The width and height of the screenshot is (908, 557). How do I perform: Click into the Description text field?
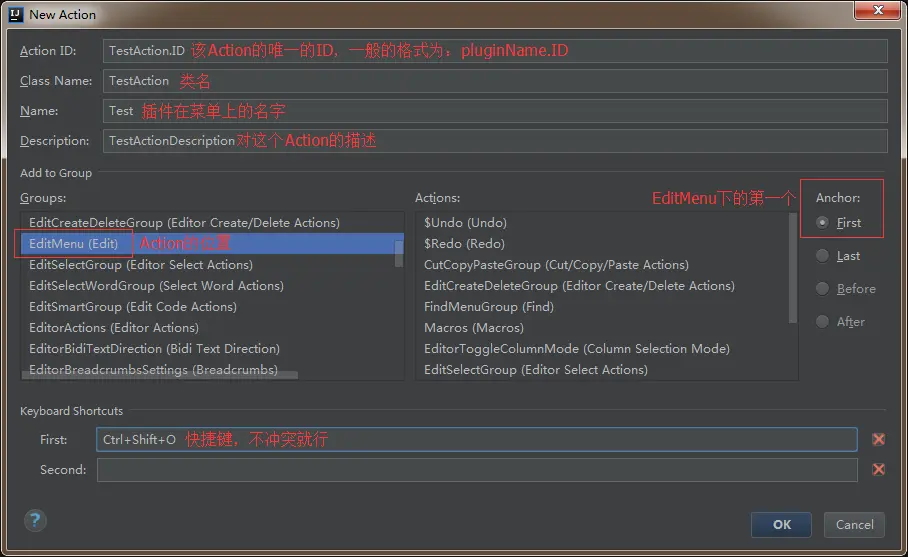(x=495, y=141)
